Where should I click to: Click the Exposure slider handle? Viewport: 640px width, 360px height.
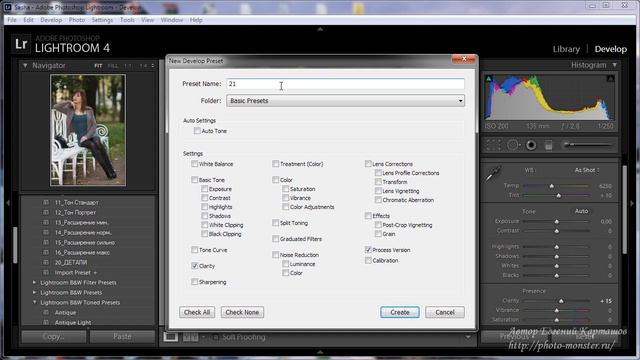[x=556, y=221]
